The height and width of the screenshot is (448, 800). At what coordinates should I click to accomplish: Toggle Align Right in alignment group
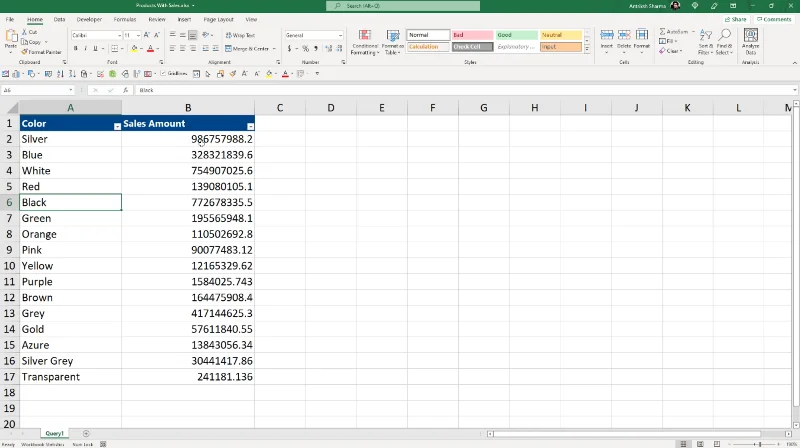point(192,48)
